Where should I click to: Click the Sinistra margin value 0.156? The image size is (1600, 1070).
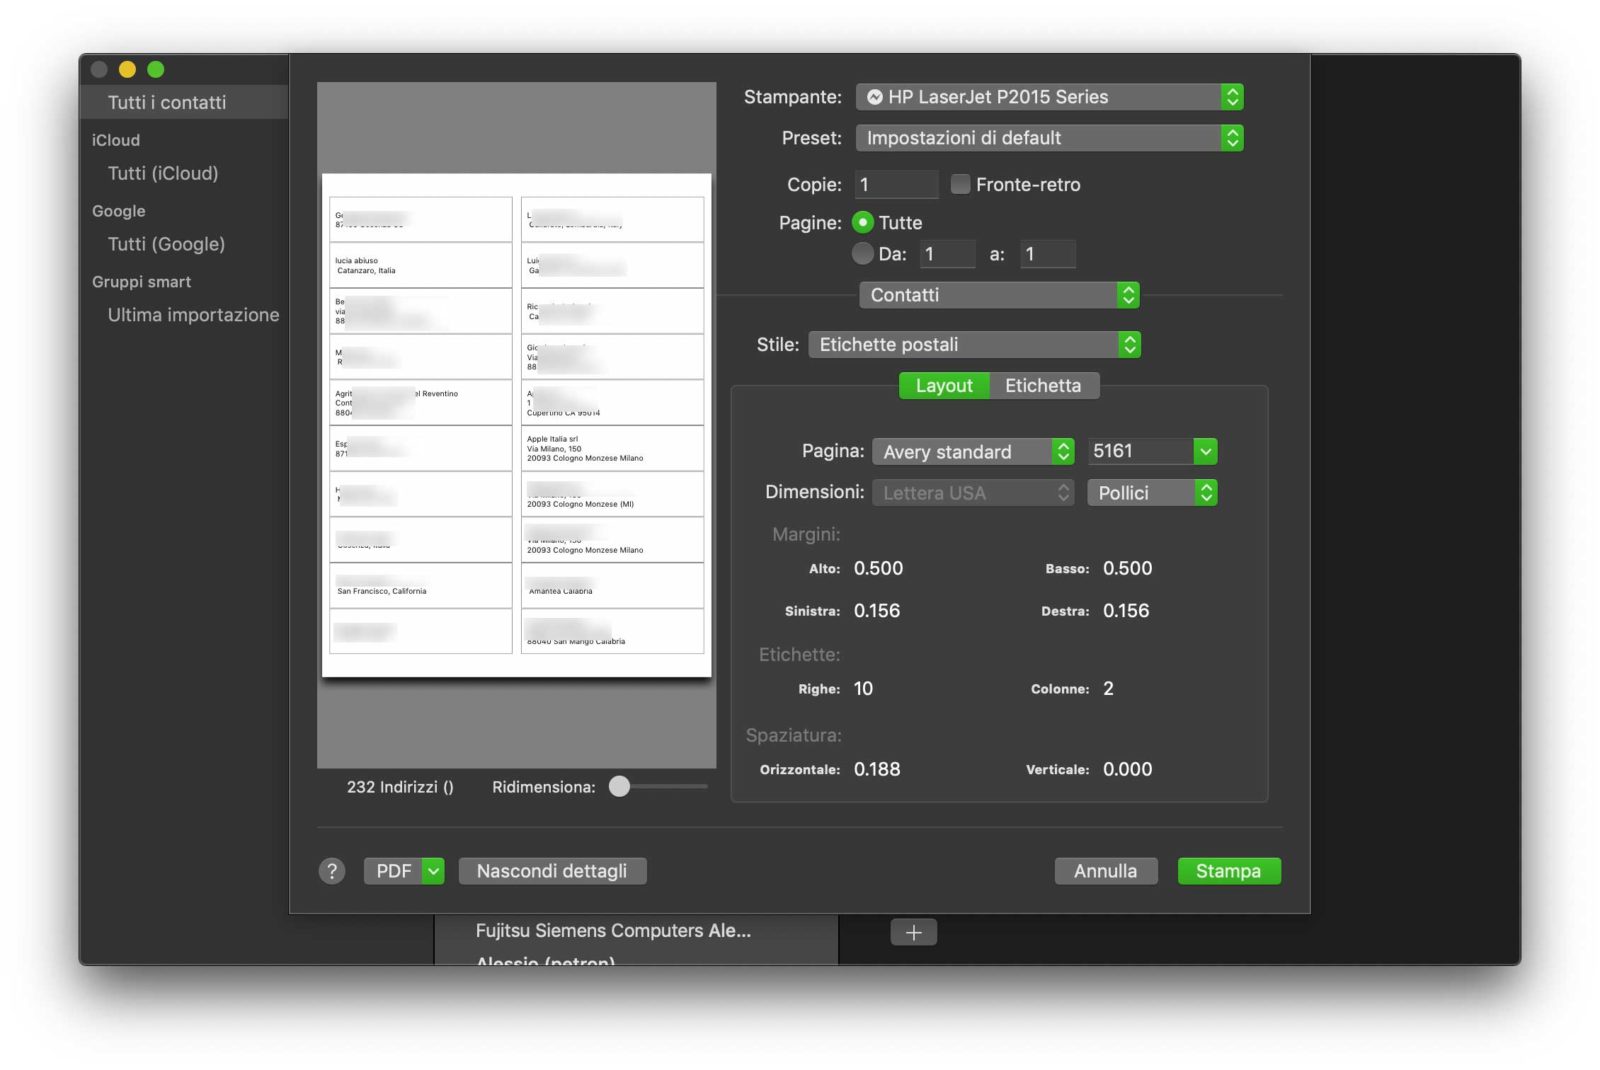pyautogui.click(x=877, y=611)
